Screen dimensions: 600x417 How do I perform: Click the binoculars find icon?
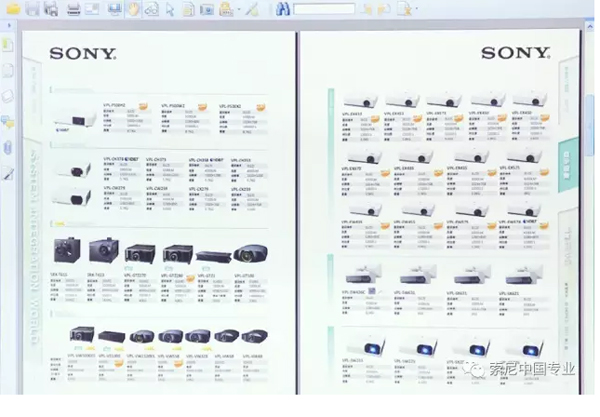282,9
